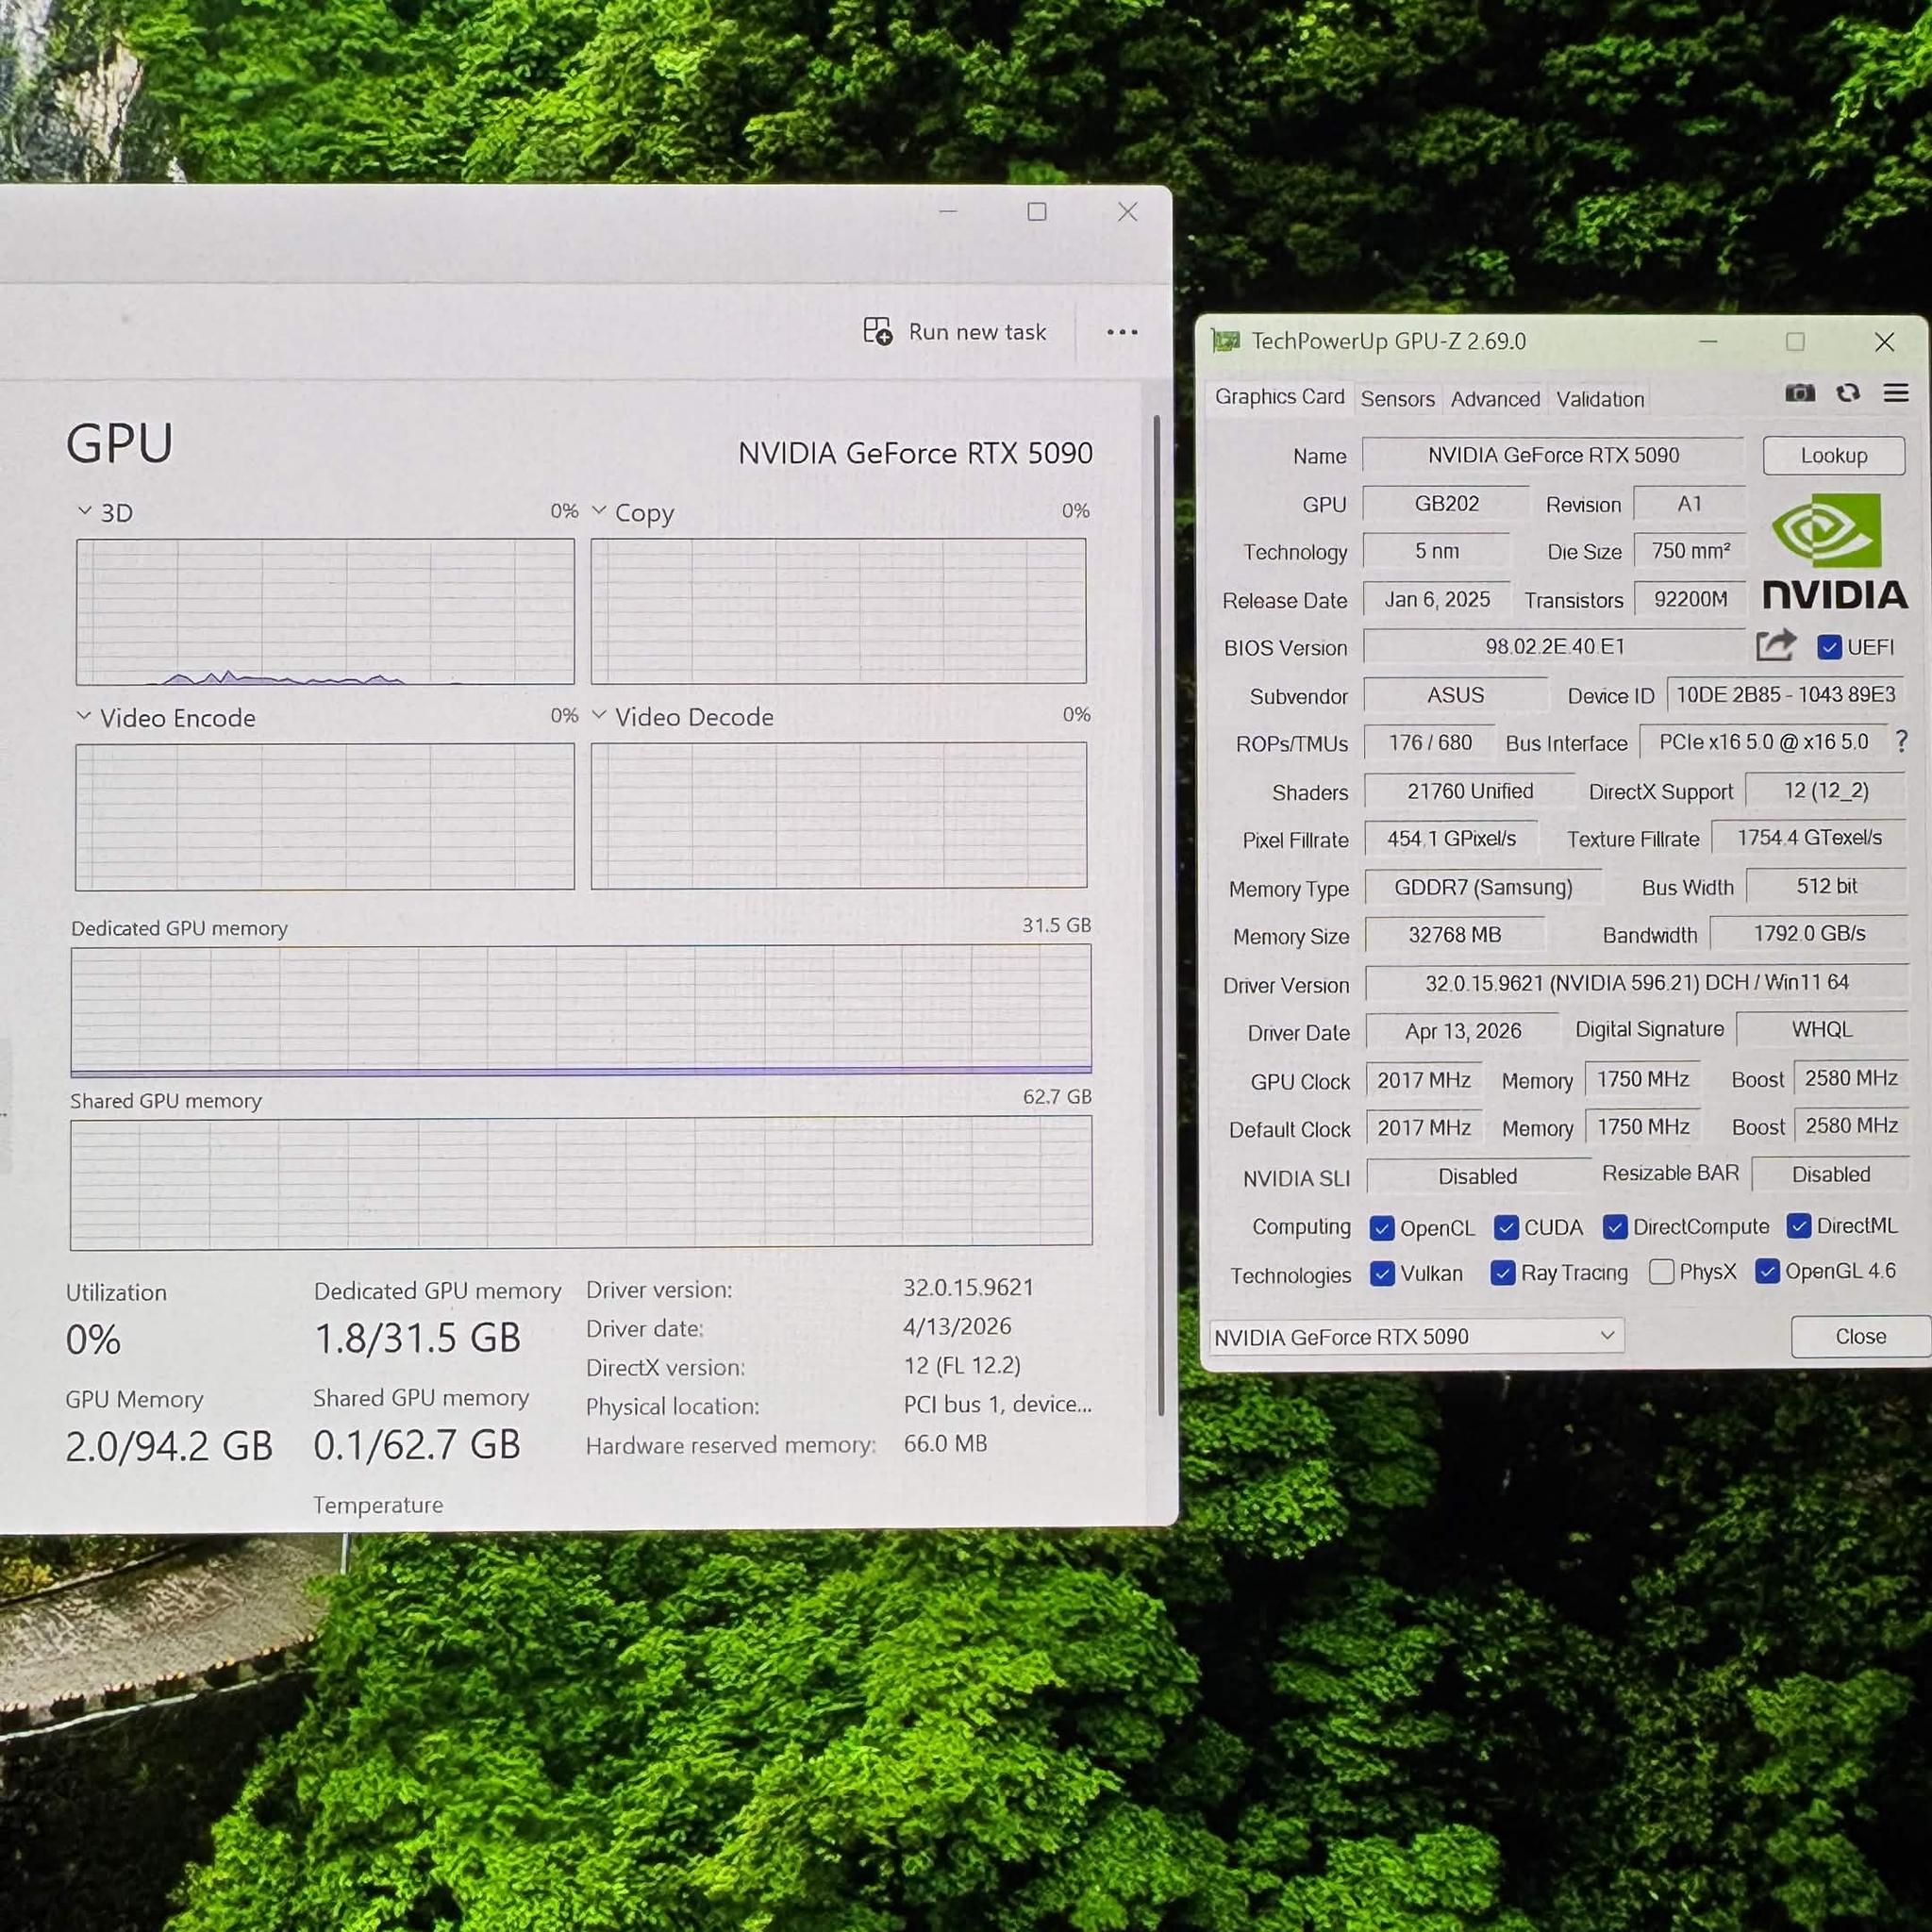Toggle the OpenCL checkbox

click(1382, 1228)
